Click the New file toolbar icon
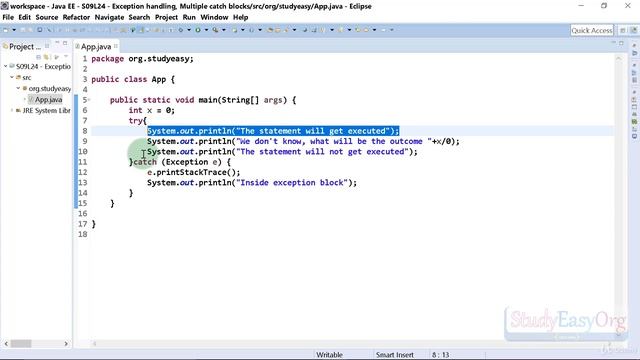 [6, 30]
